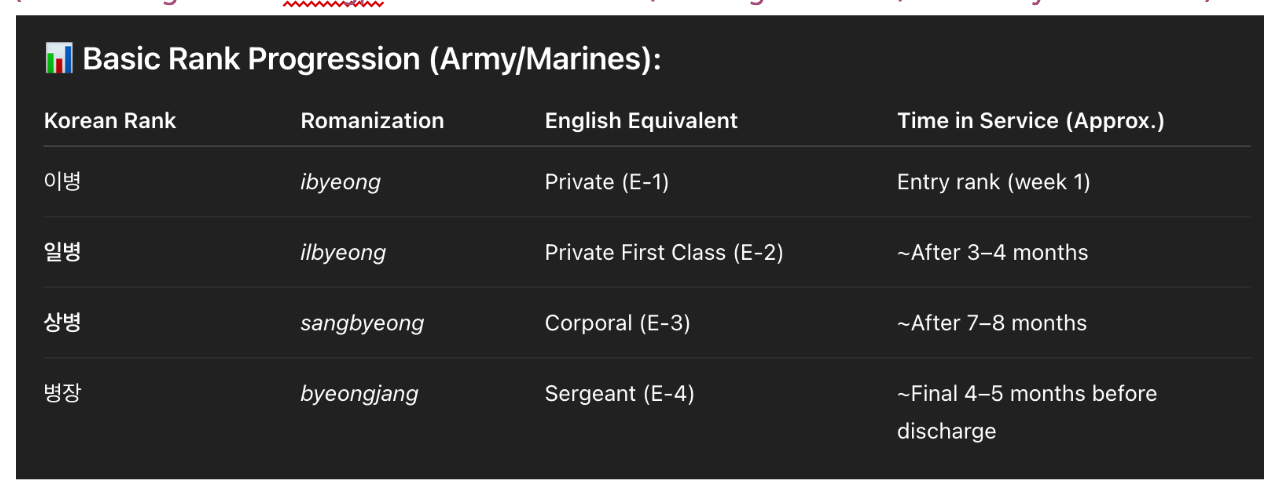Click the sangbyeong romanization text
Viewport: 1282px width, 496px height.
pos(362,324)
